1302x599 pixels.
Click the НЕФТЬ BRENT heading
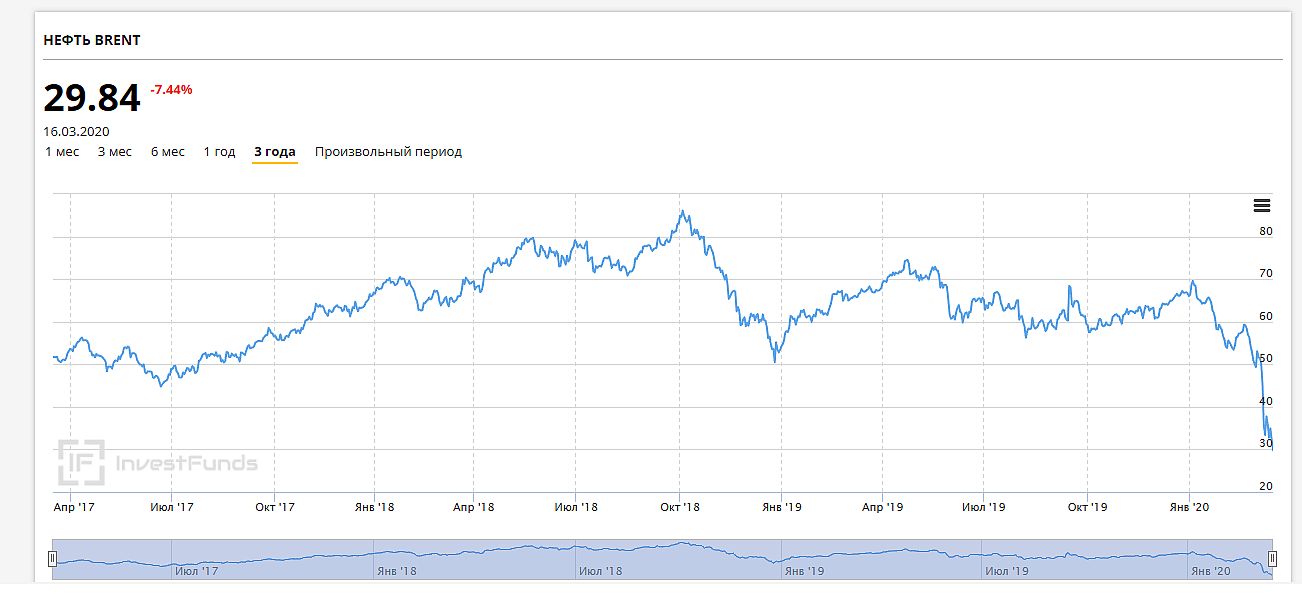(91, 41)
